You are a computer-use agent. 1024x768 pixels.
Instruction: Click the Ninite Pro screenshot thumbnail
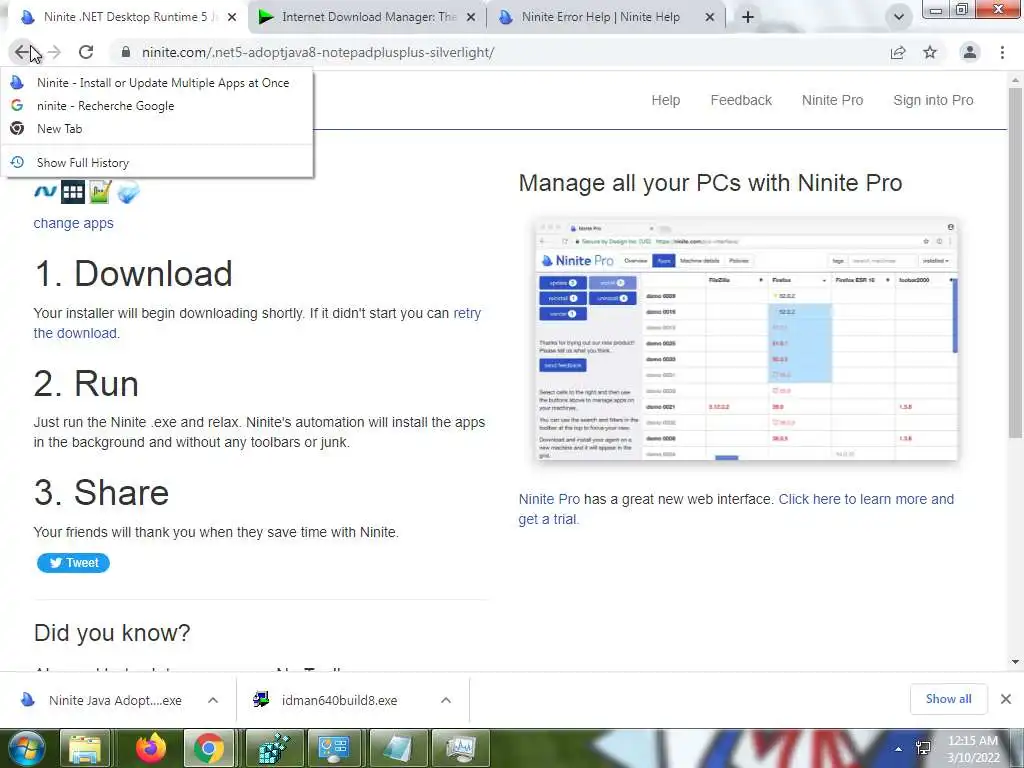tap(746, 340)
